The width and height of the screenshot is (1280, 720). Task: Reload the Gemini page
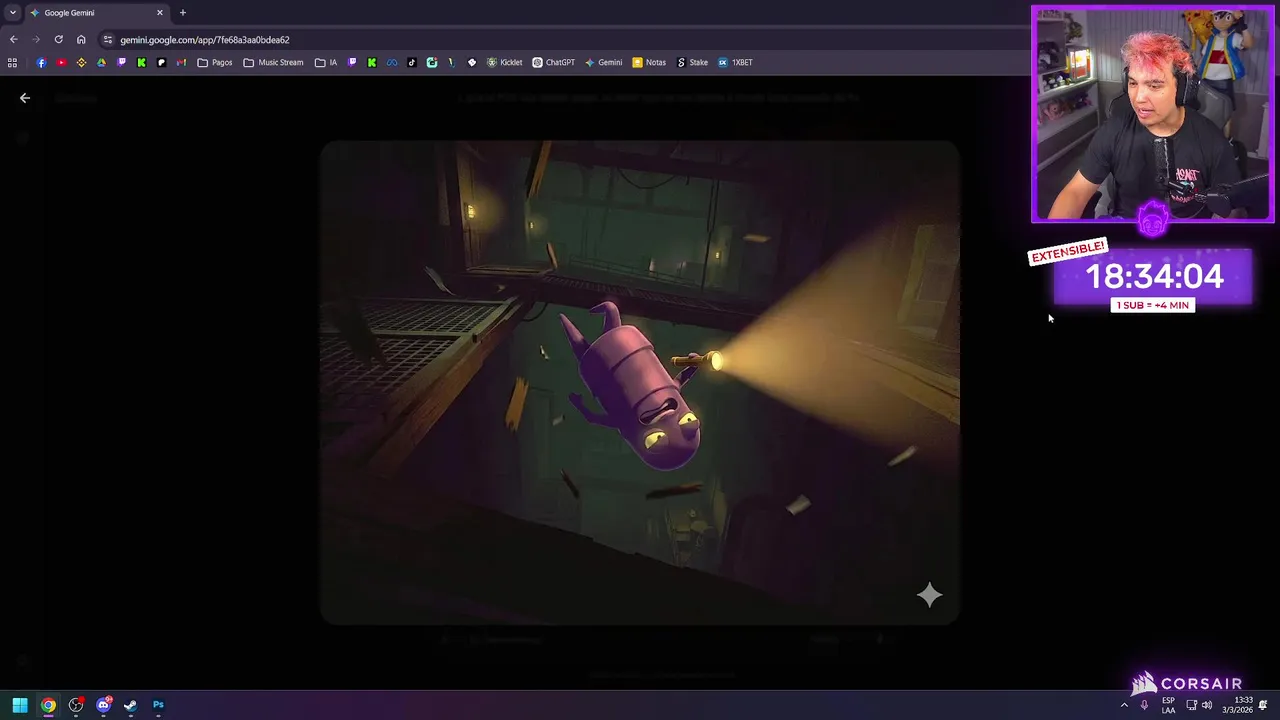[58, 40]
